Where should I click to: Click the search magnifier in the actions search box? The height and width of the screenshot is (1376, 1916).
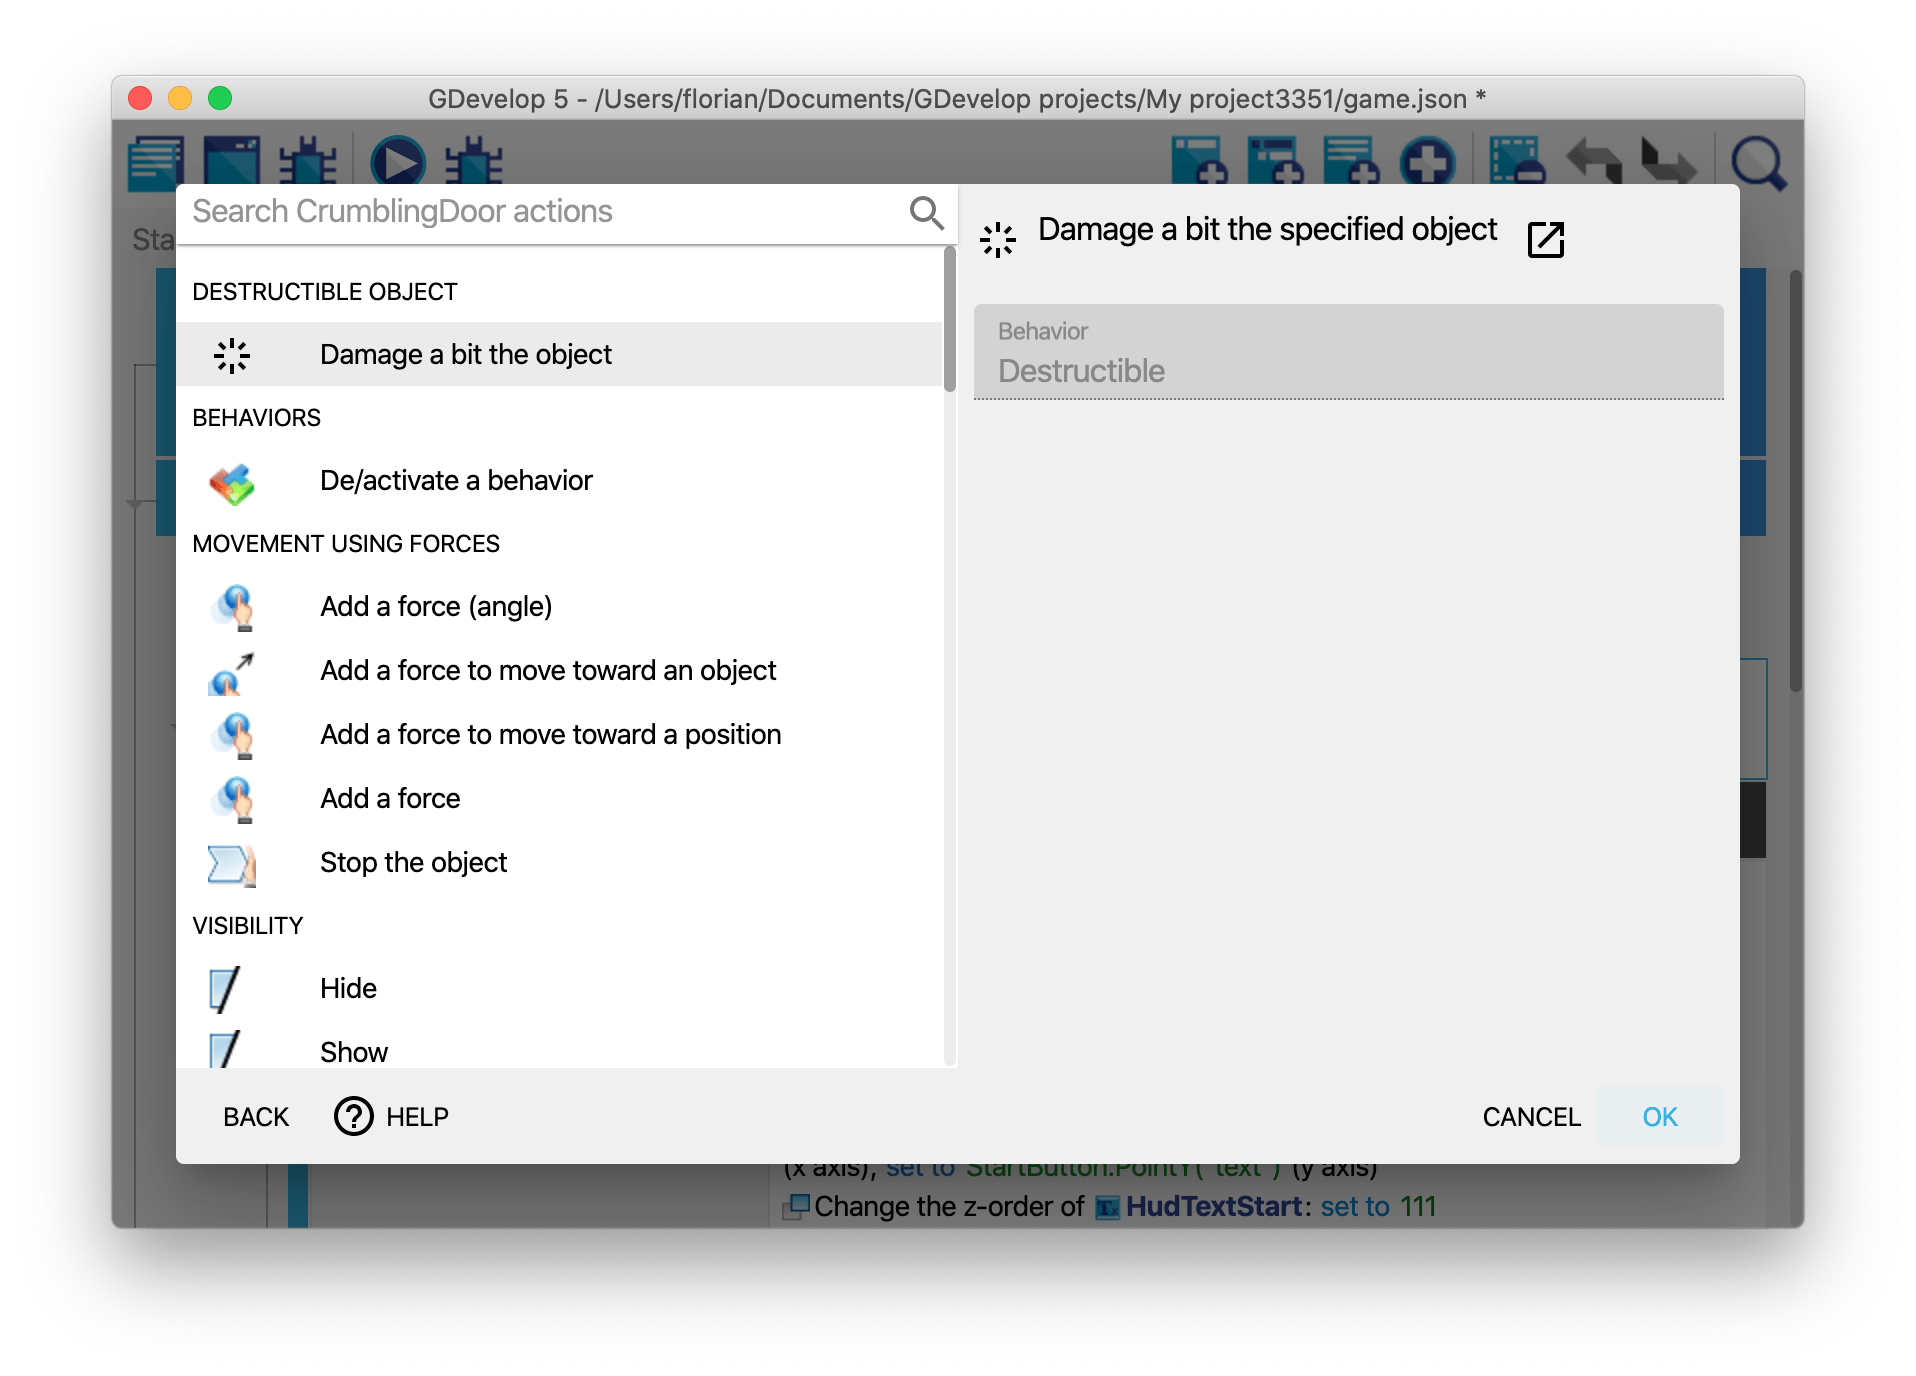[x=926, y=213]
